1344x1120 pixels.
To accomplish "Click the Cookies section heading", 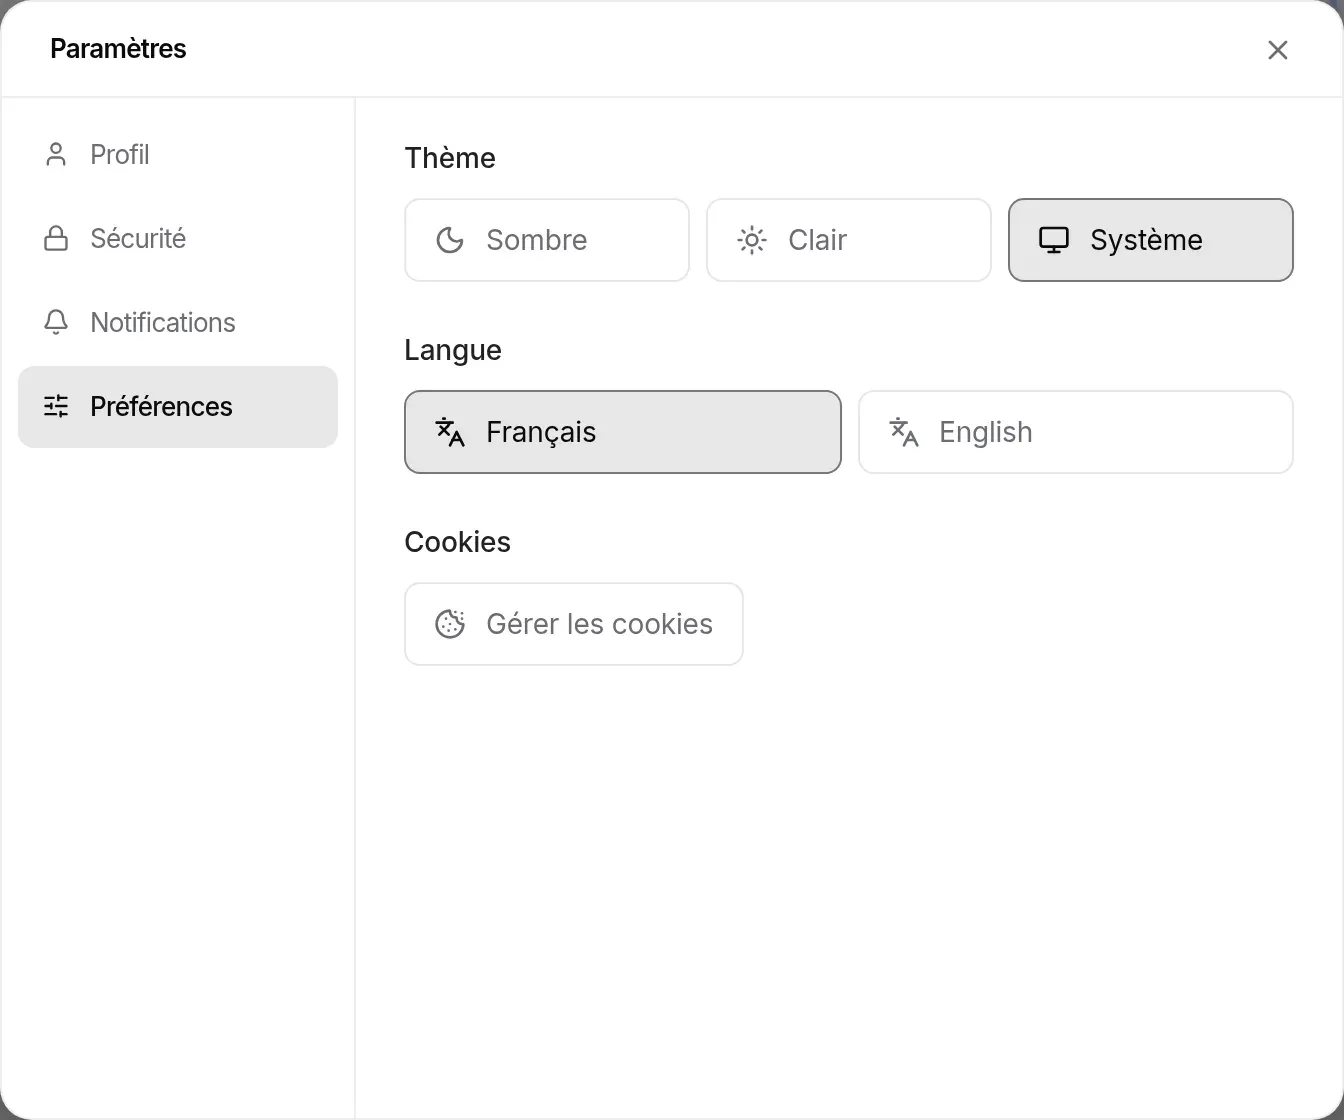I will [458, 542].
